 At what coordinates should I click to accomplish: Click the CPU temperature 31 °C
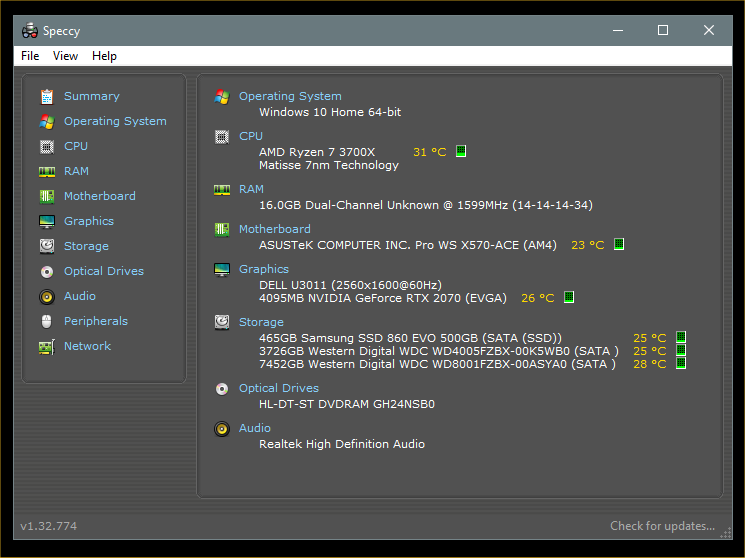coord(430,152)
